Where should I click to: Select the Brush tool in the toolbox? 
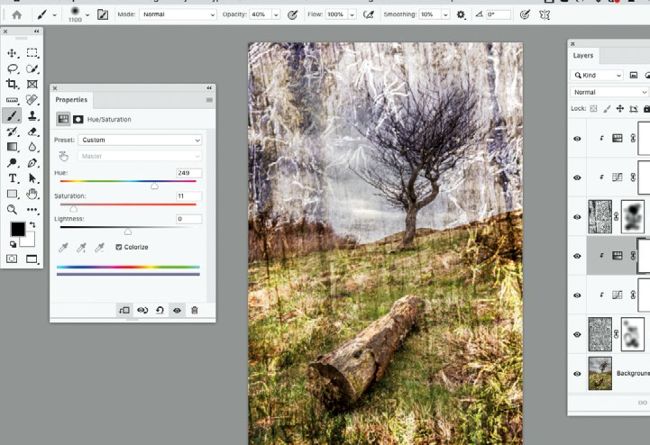pos(12,116)
